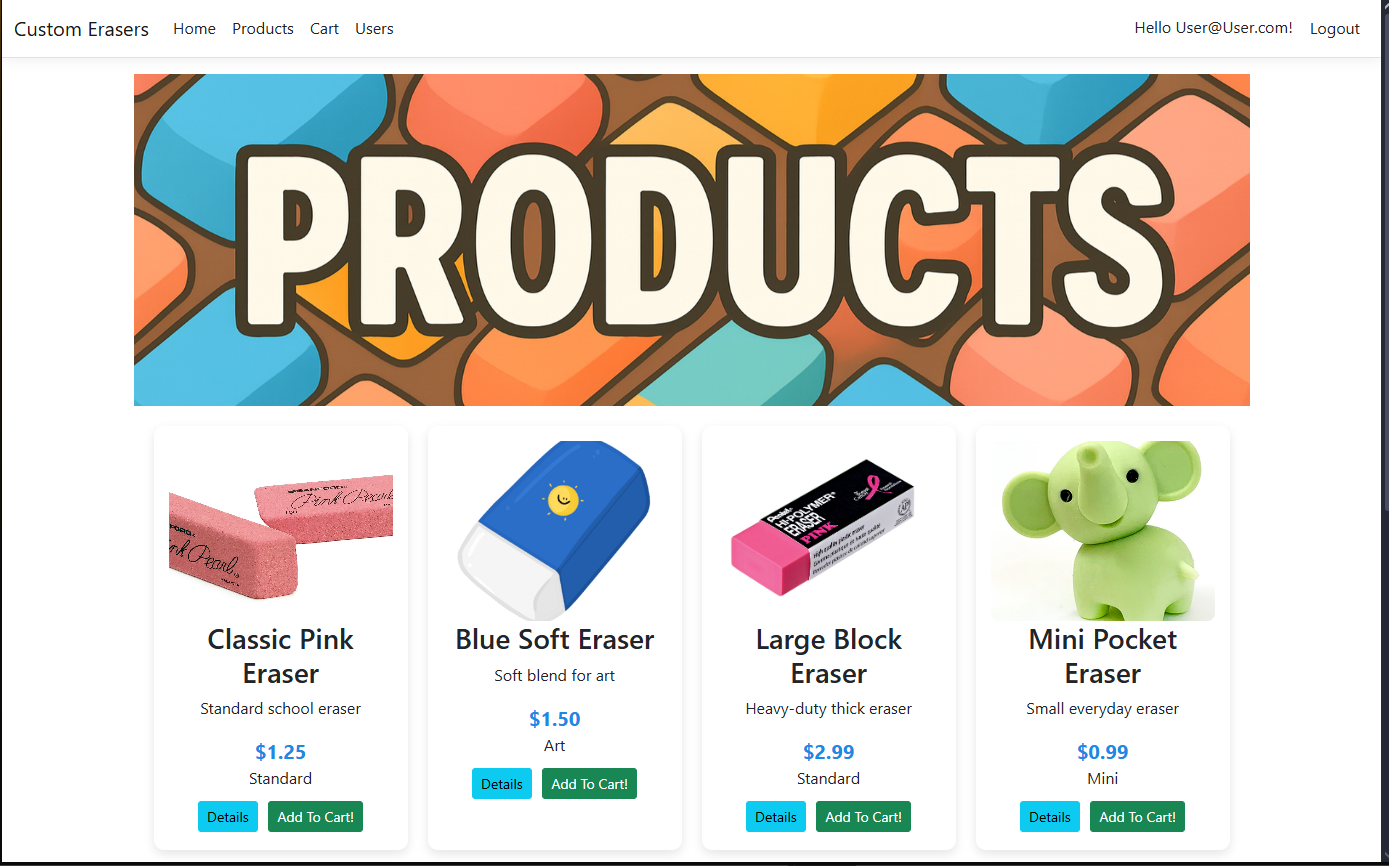Click the blue eraser product image

555,531
